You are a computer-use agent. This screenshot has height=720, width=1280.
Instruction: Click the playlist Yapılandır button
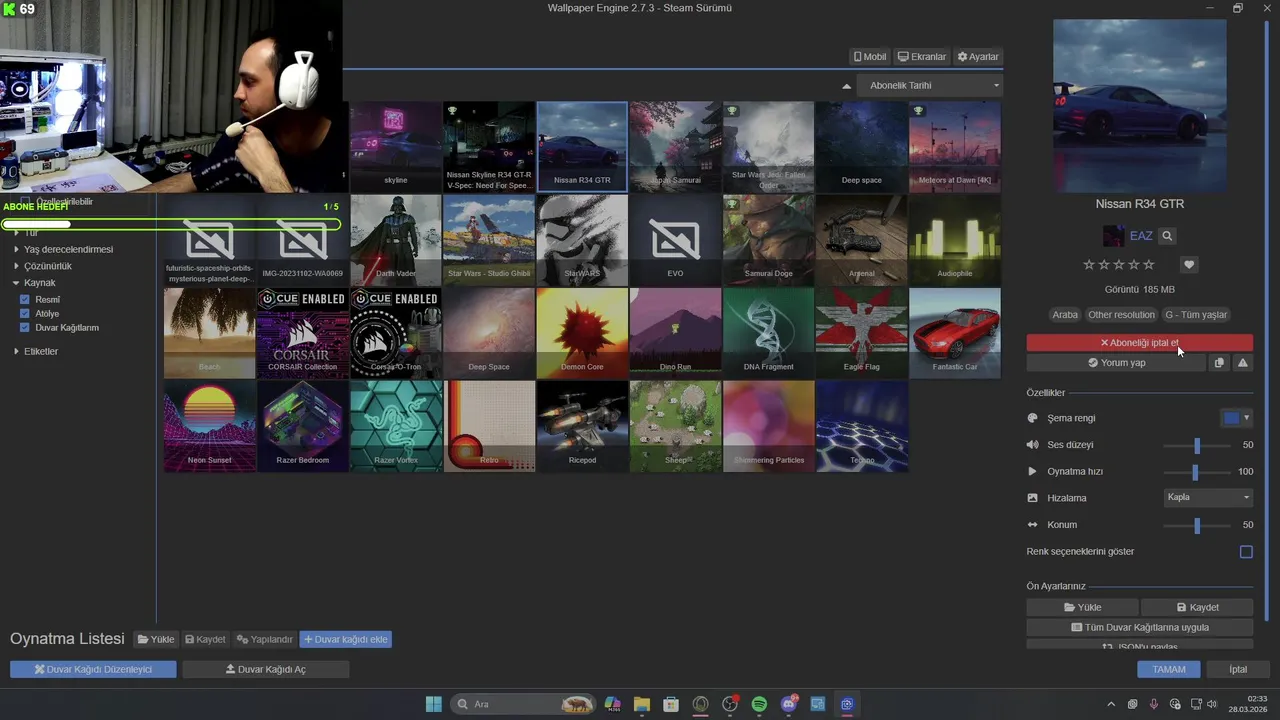point(265,639)
